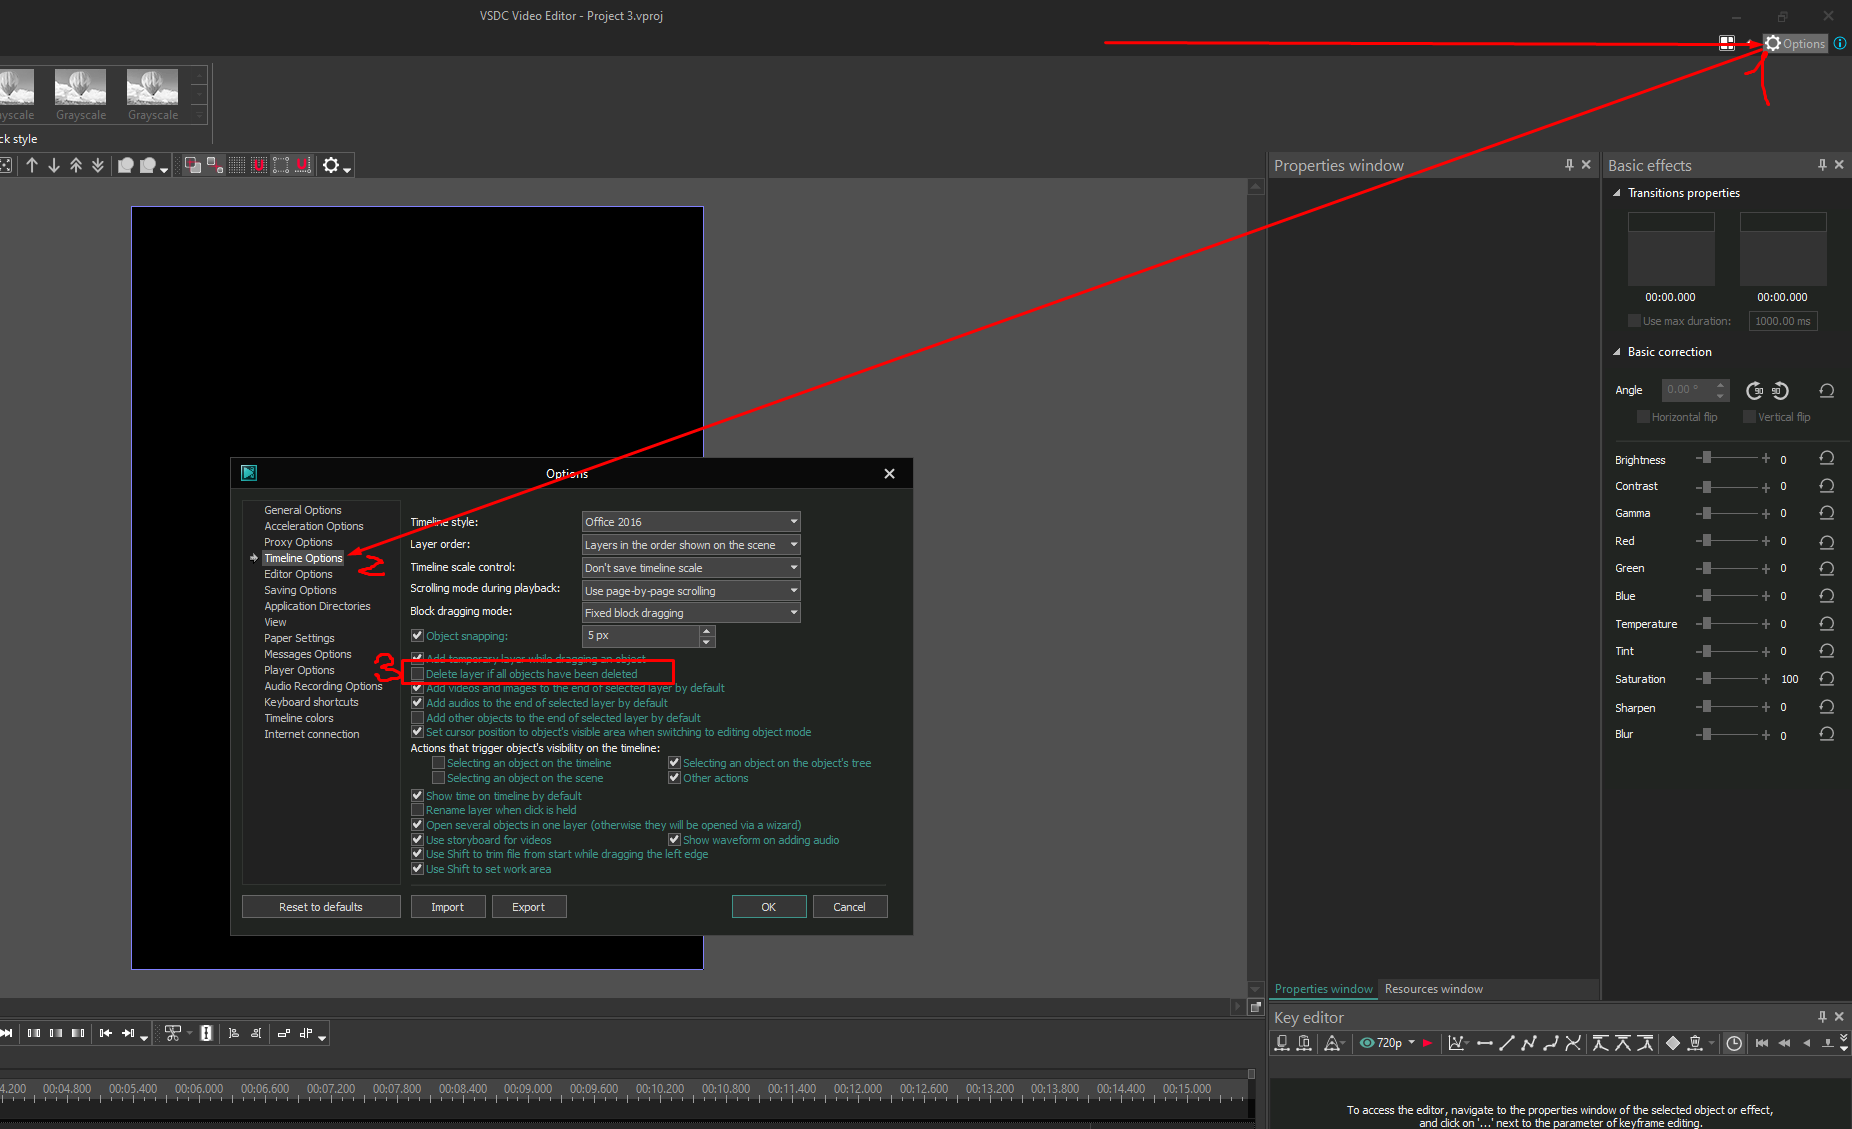Pin the Properties window panel

1569,165
